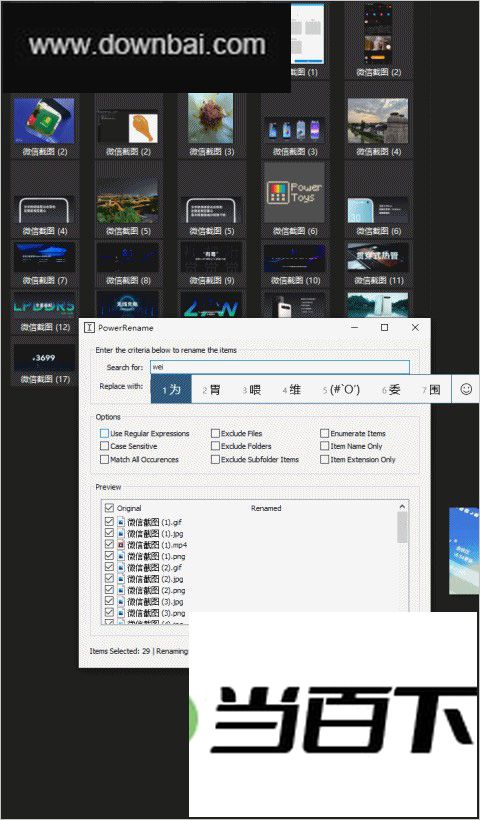The width and height of the screenshot is (480, 820).
Task: Select 微信截图 (1).png filename in preview
Action: (x=156, y=556)
